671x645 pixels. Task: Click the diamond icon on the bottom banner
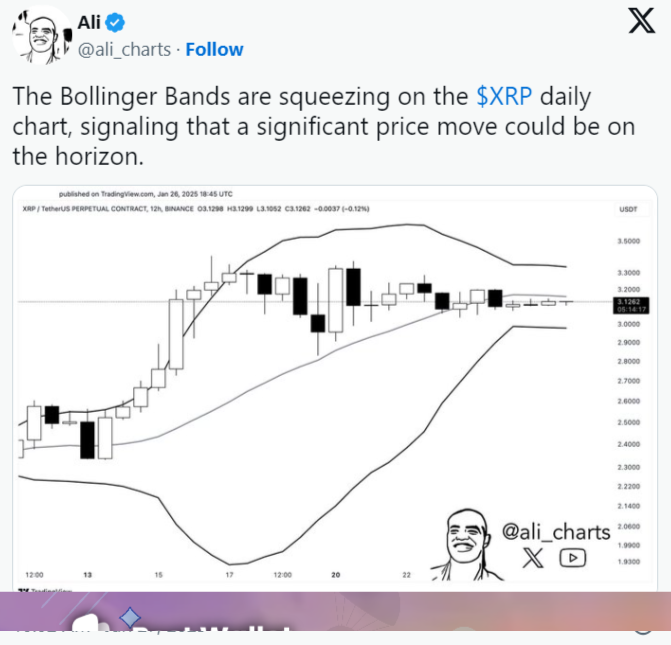click(130, 617)
